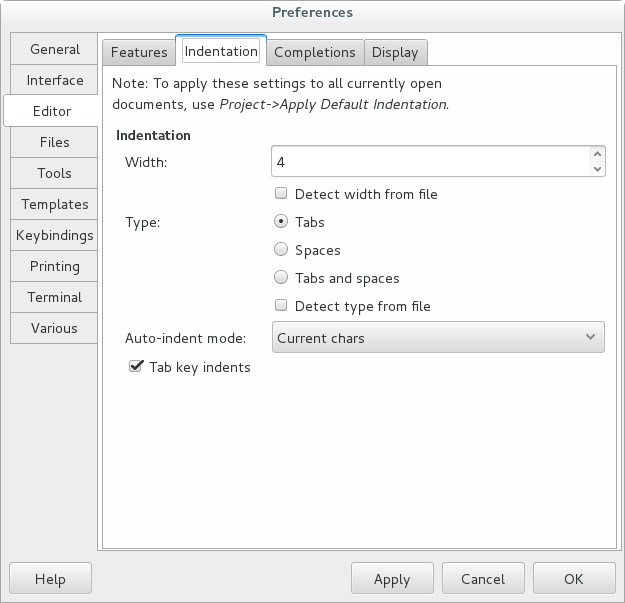Viewport: 625px width, 603px height.
Task: Increase the indentation width with up arrow
Action: pyautogui.click(x=598, y=154)
